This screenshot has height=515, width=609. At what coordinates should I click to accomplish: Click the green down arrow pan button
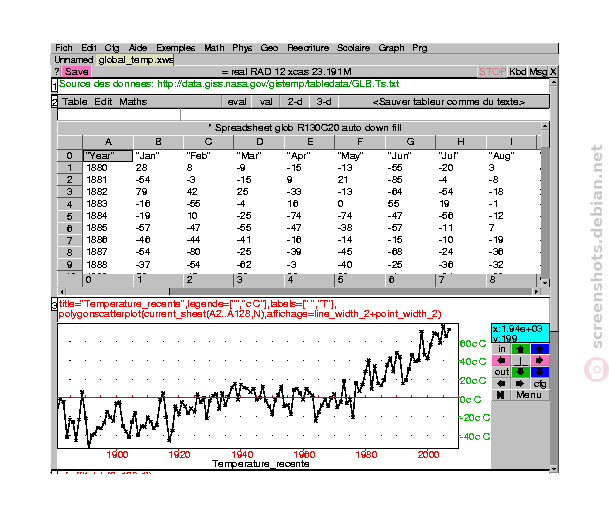pyautogui.click(x=520, y=372)
